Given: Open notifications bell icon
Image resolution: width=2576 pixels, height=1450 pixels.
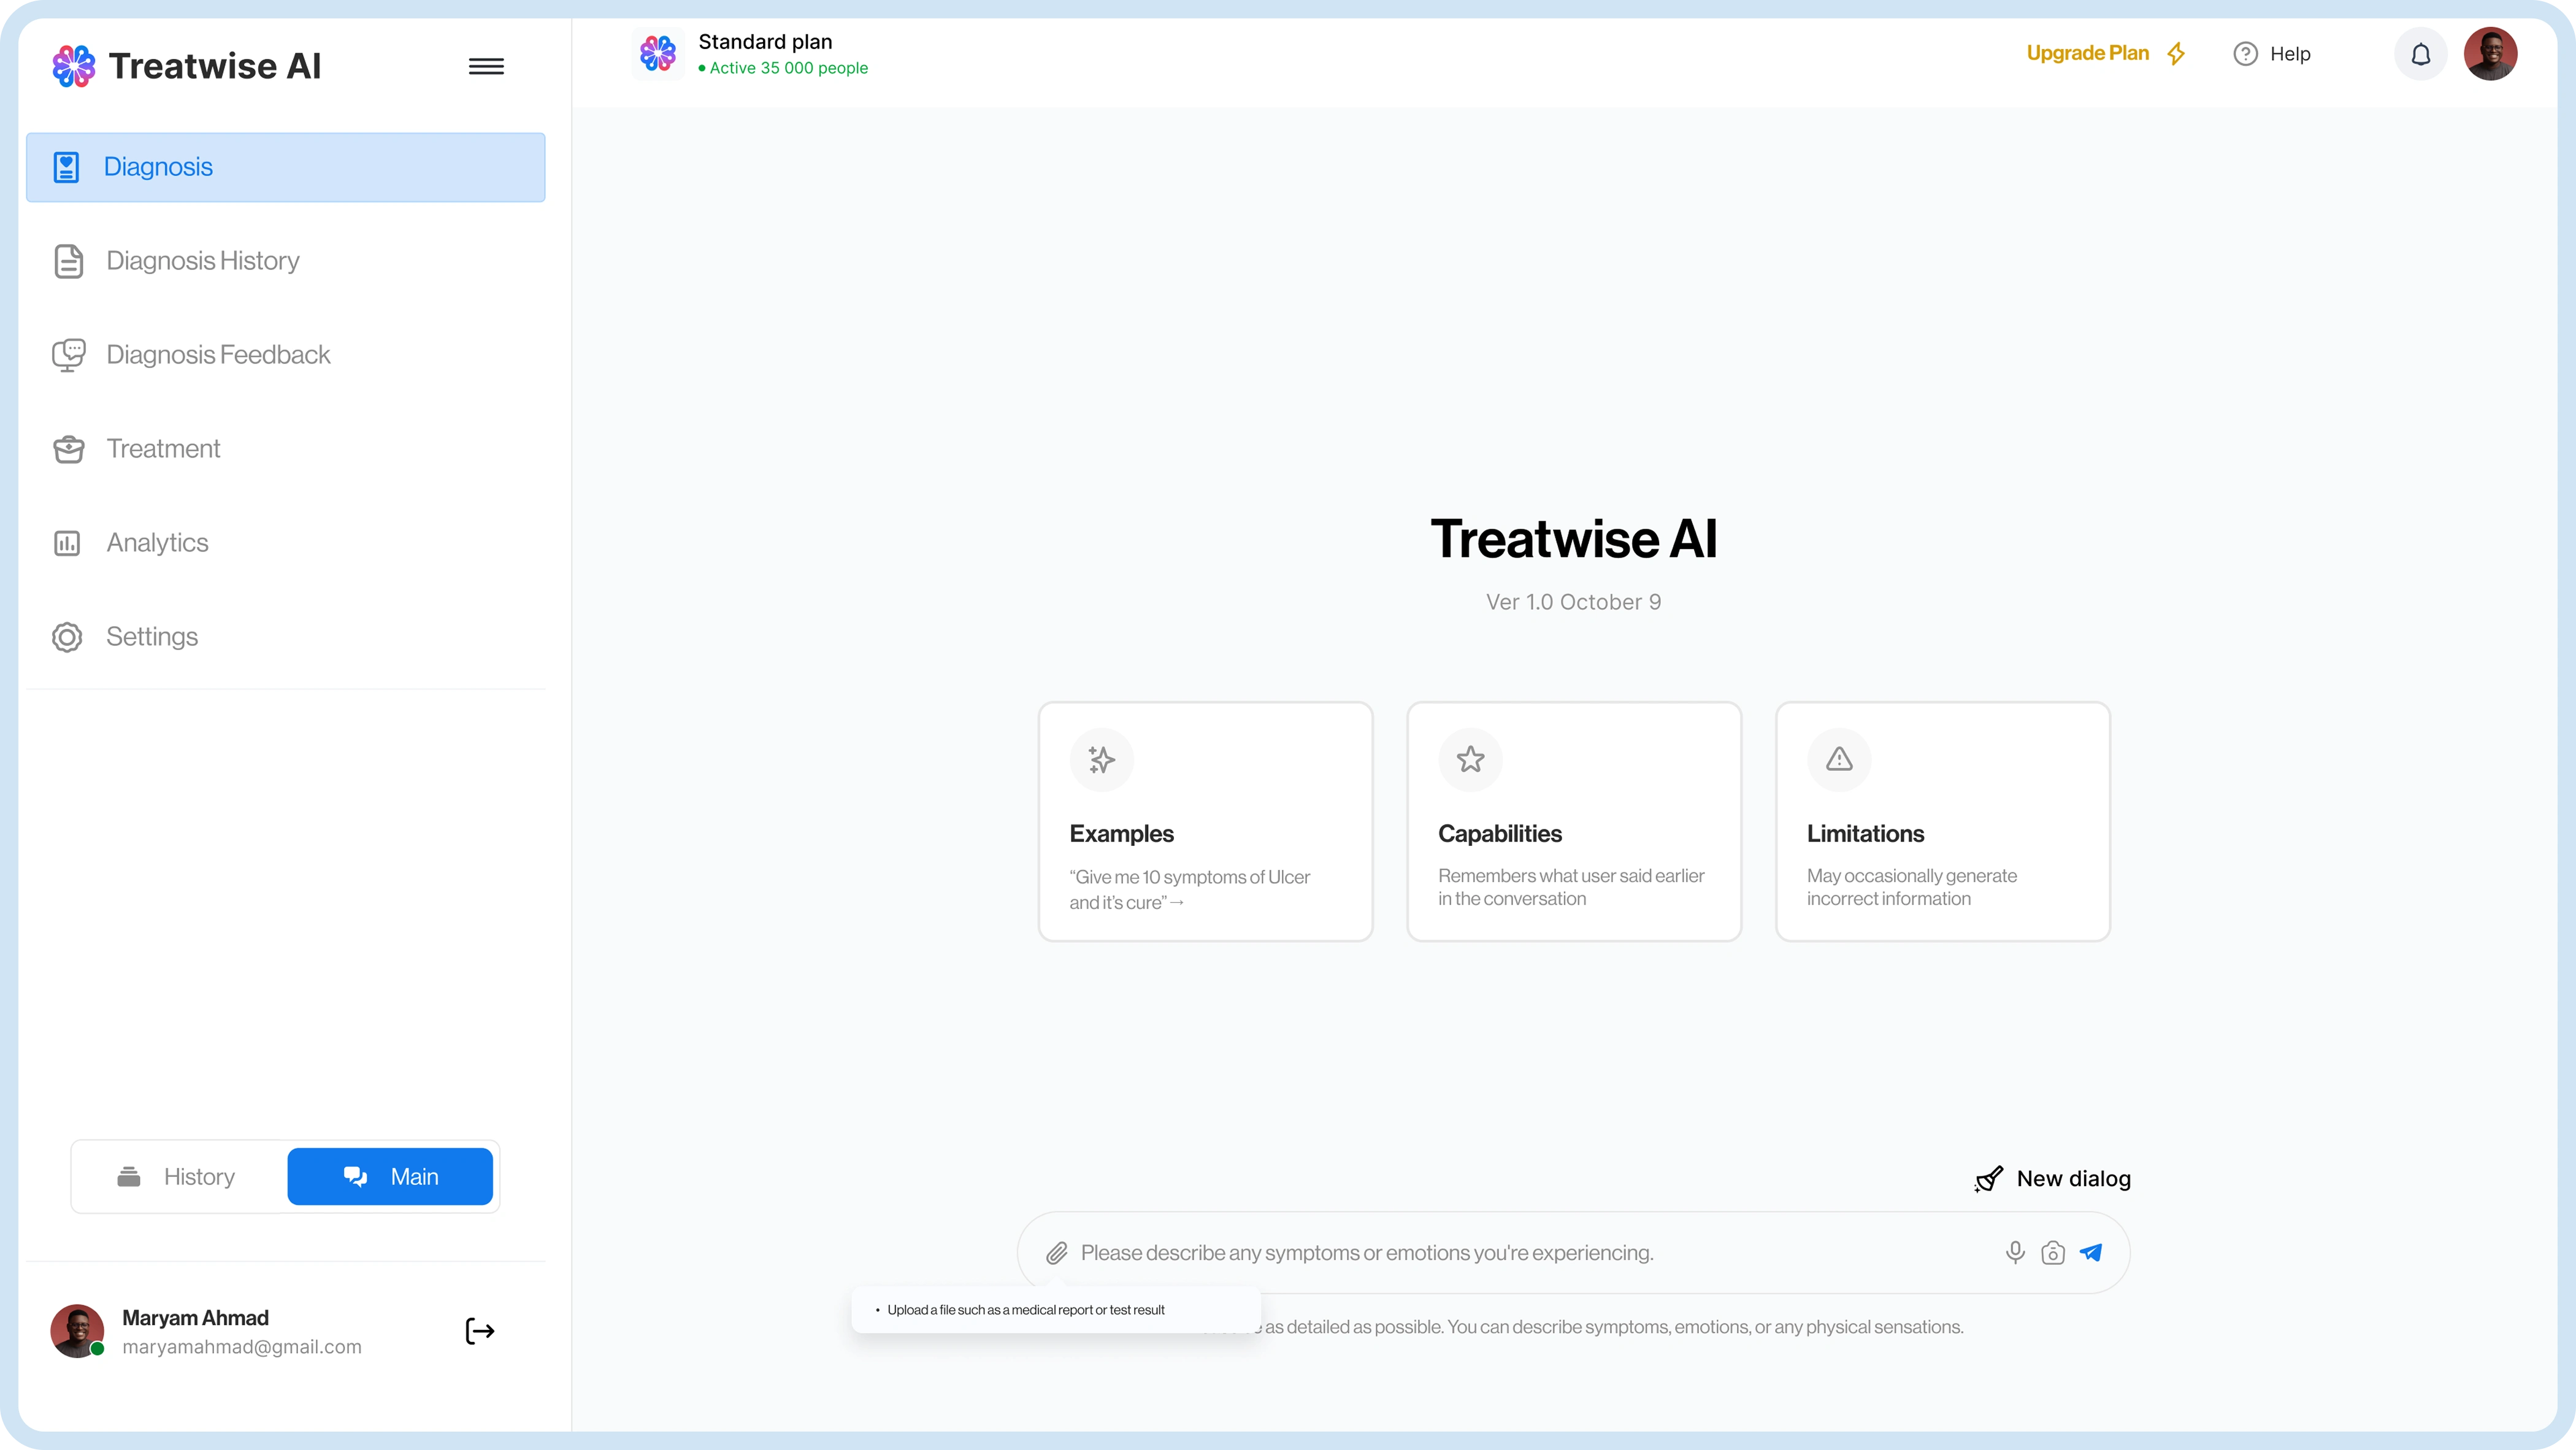Looking at the screenshot, I should pyautogui.click(x=2420, y=54).
